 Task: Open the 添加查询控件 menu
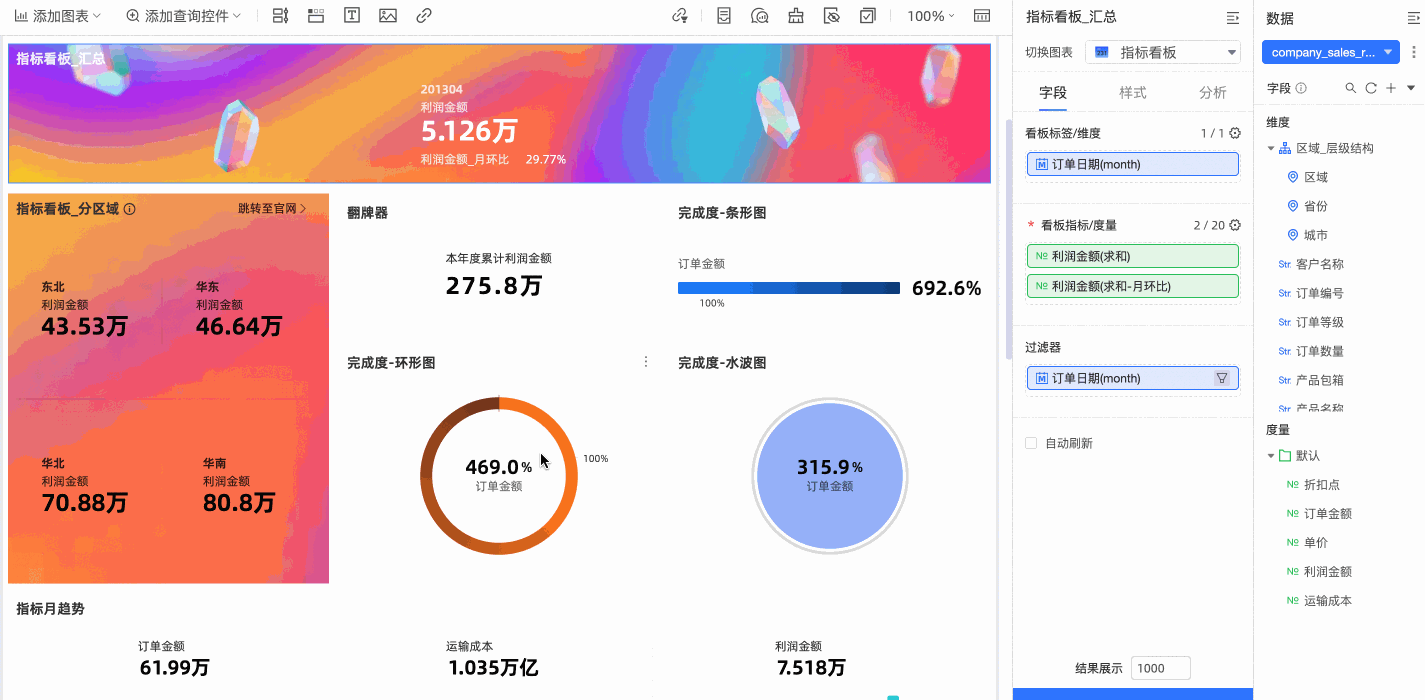184,16
